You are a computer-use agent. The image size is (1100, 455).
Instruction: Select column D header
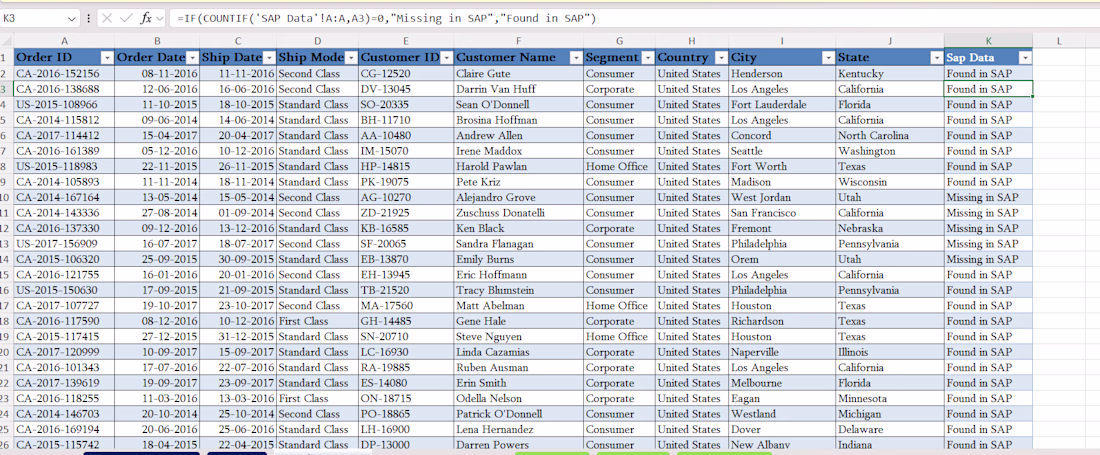tap(318, 41)
